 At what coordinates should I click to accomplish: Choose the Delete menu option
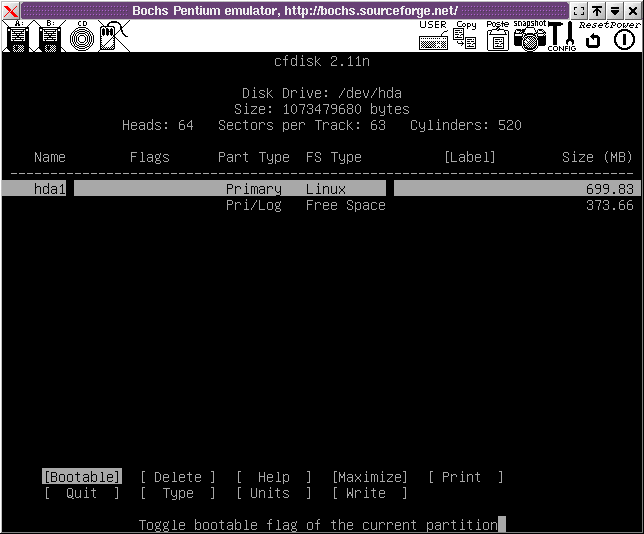177,477
